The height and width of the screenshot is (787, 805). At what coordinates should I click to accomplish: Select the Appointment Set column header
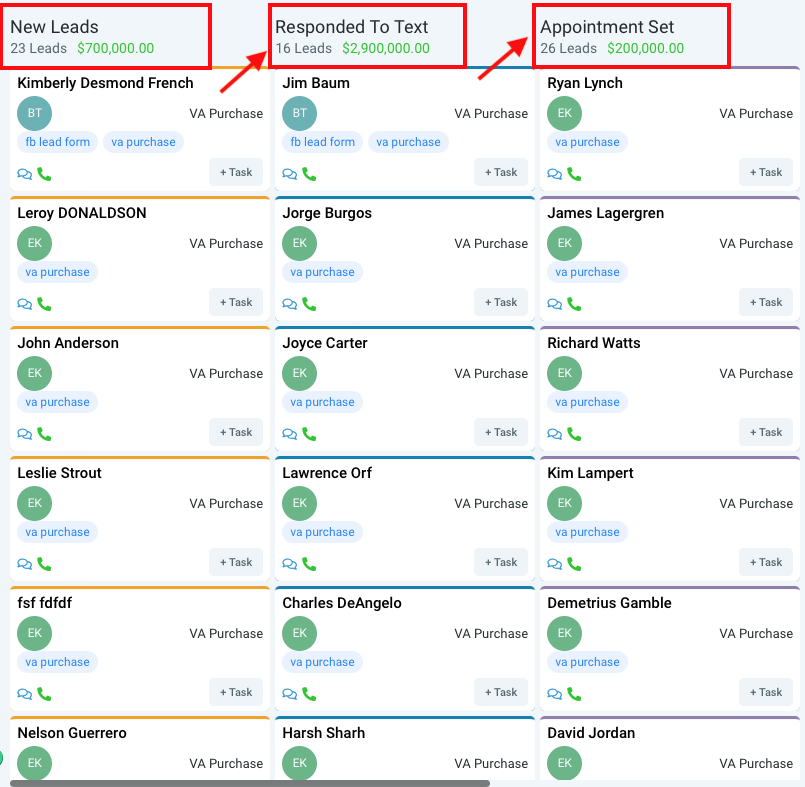pos(607,27)
